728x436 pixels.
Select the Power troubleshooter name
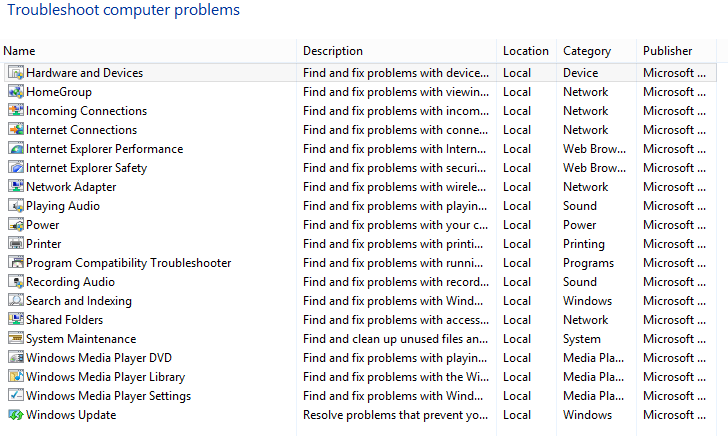pos(43,225)
